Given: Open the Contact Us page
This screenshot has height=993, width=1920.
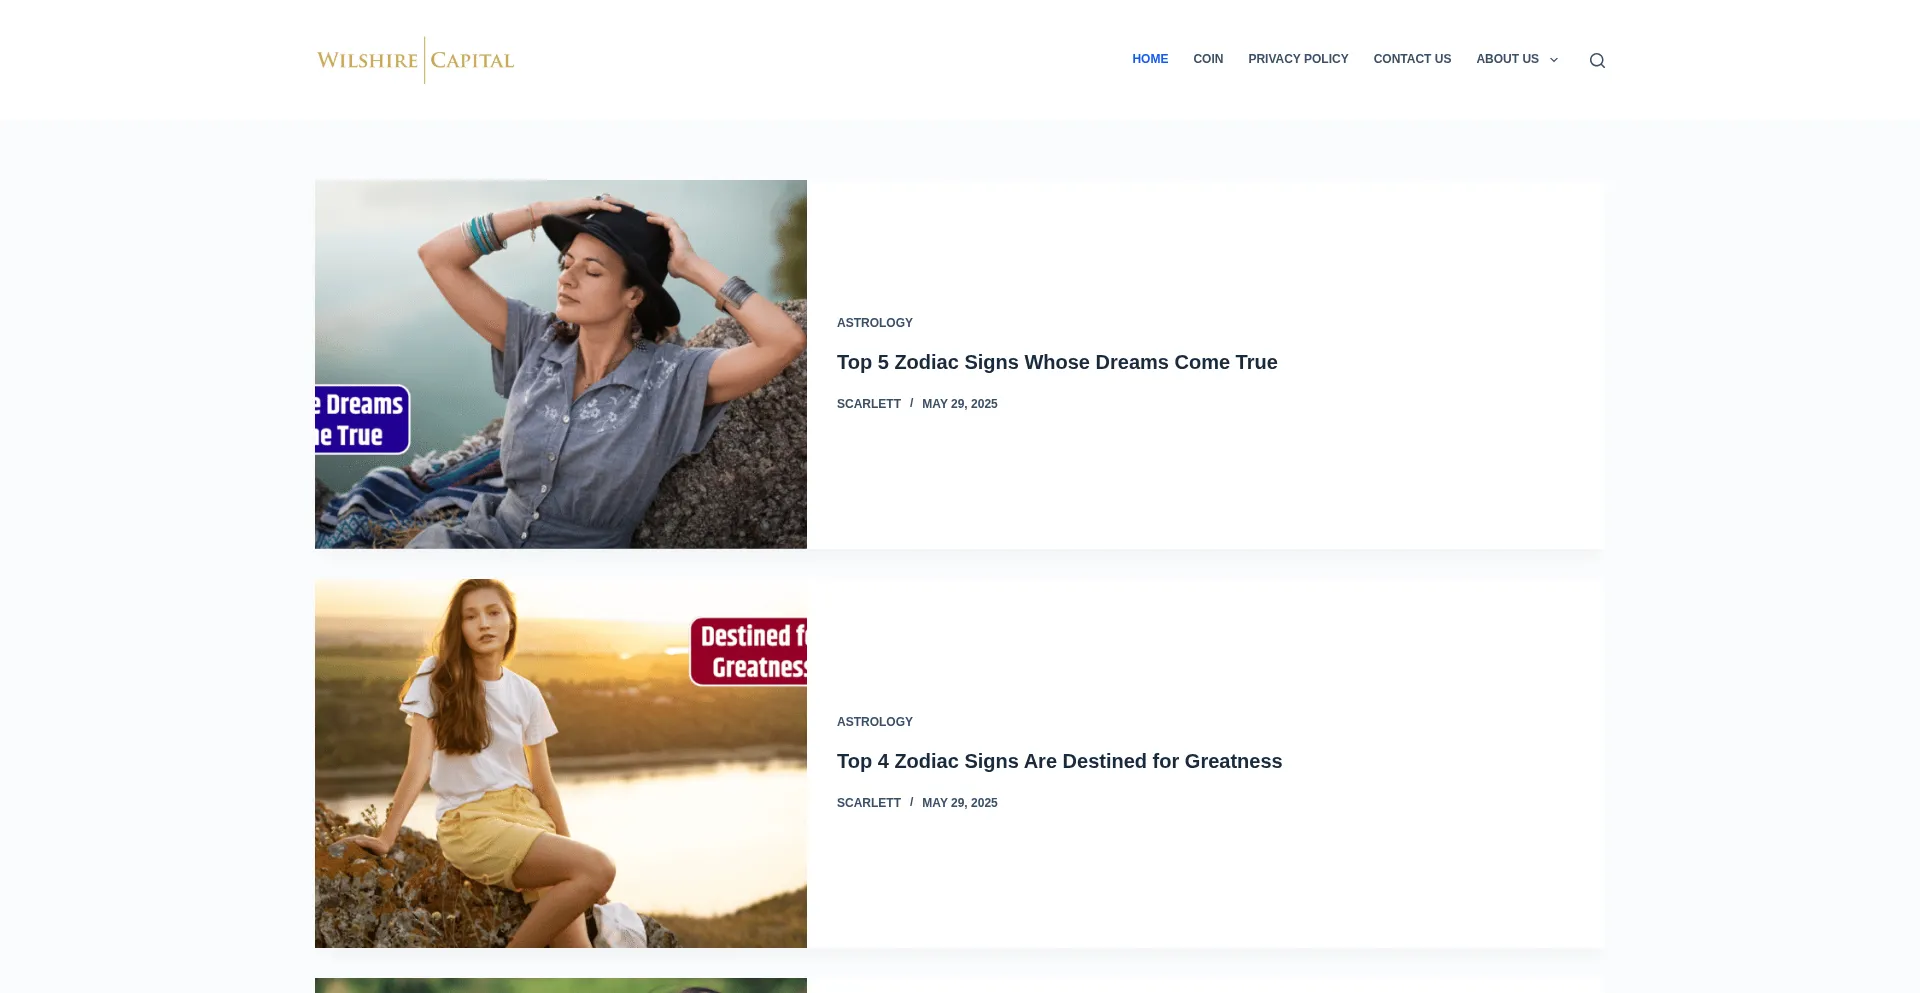Looking at the screenshot, I should point(1411,59).
